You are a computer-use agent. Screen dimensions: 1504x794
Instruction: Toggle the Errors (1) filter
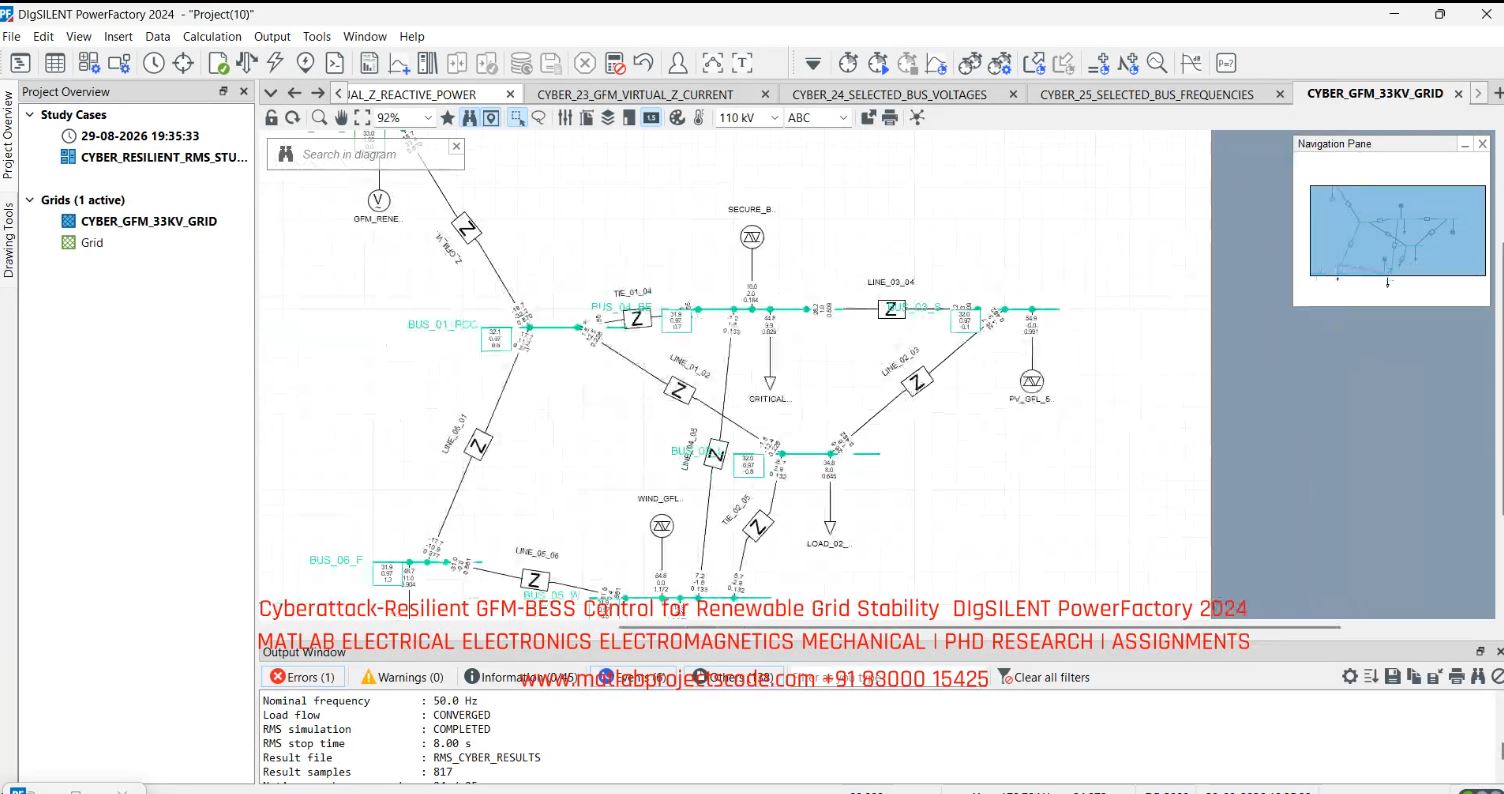[x=303, y=677]
